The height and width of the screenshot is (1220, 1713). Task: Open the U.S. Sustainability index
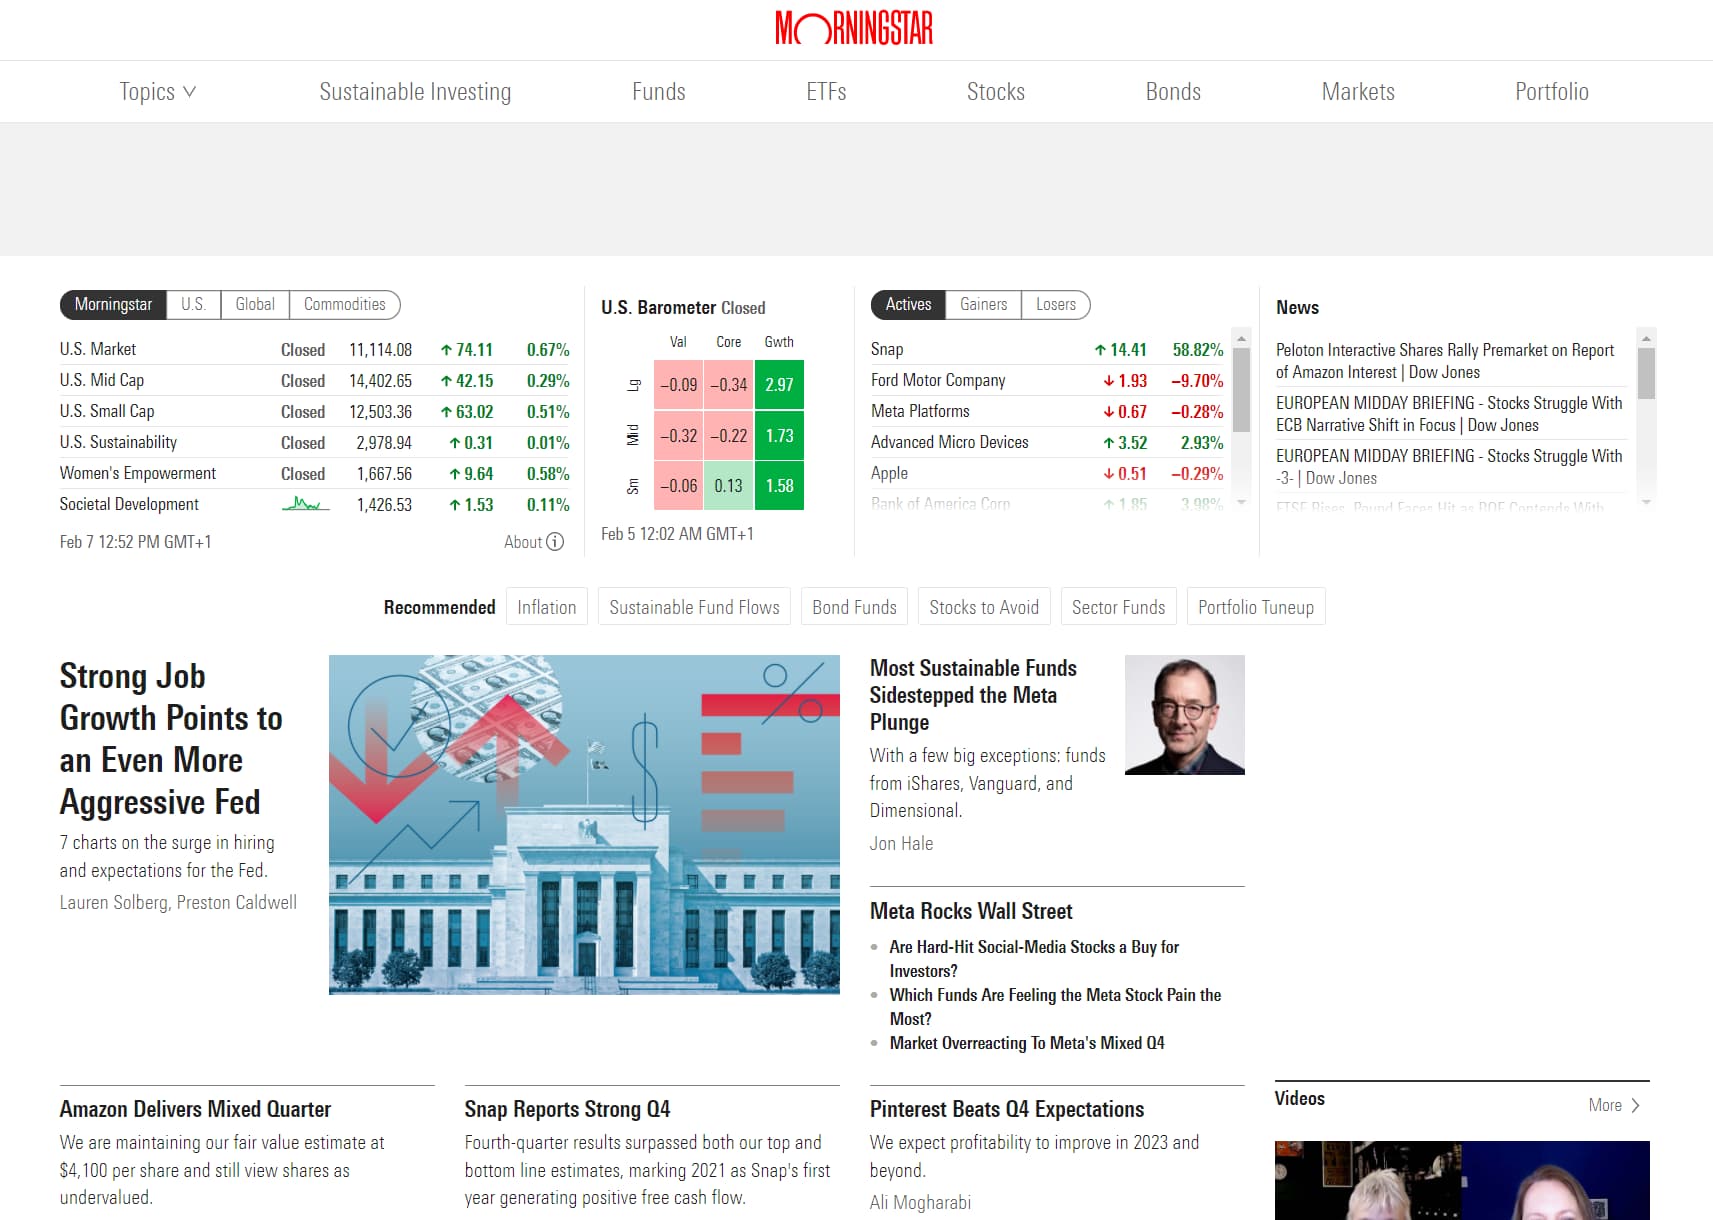pos(315,442)
